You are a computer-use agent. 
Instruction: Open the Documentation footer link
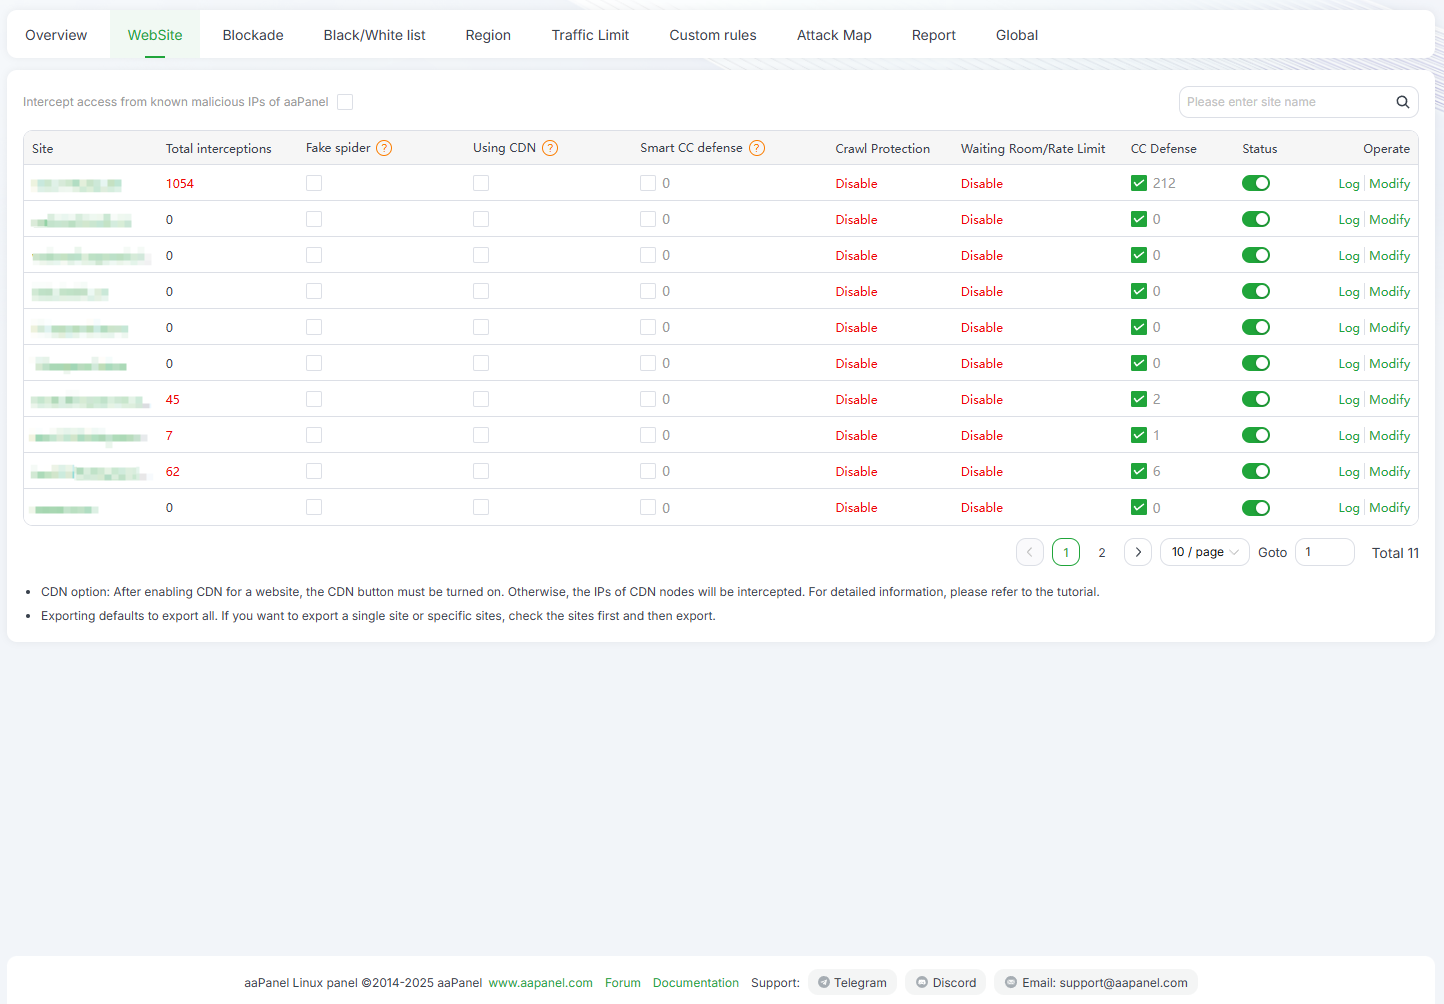click(x=695, y=983)
